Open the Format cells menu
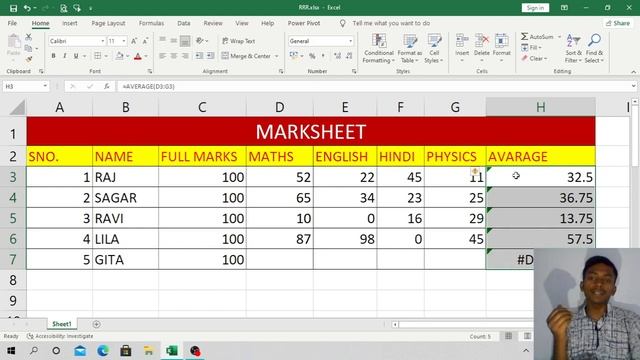Viewport: 640px width, 360px height. (x=502, y=49)
